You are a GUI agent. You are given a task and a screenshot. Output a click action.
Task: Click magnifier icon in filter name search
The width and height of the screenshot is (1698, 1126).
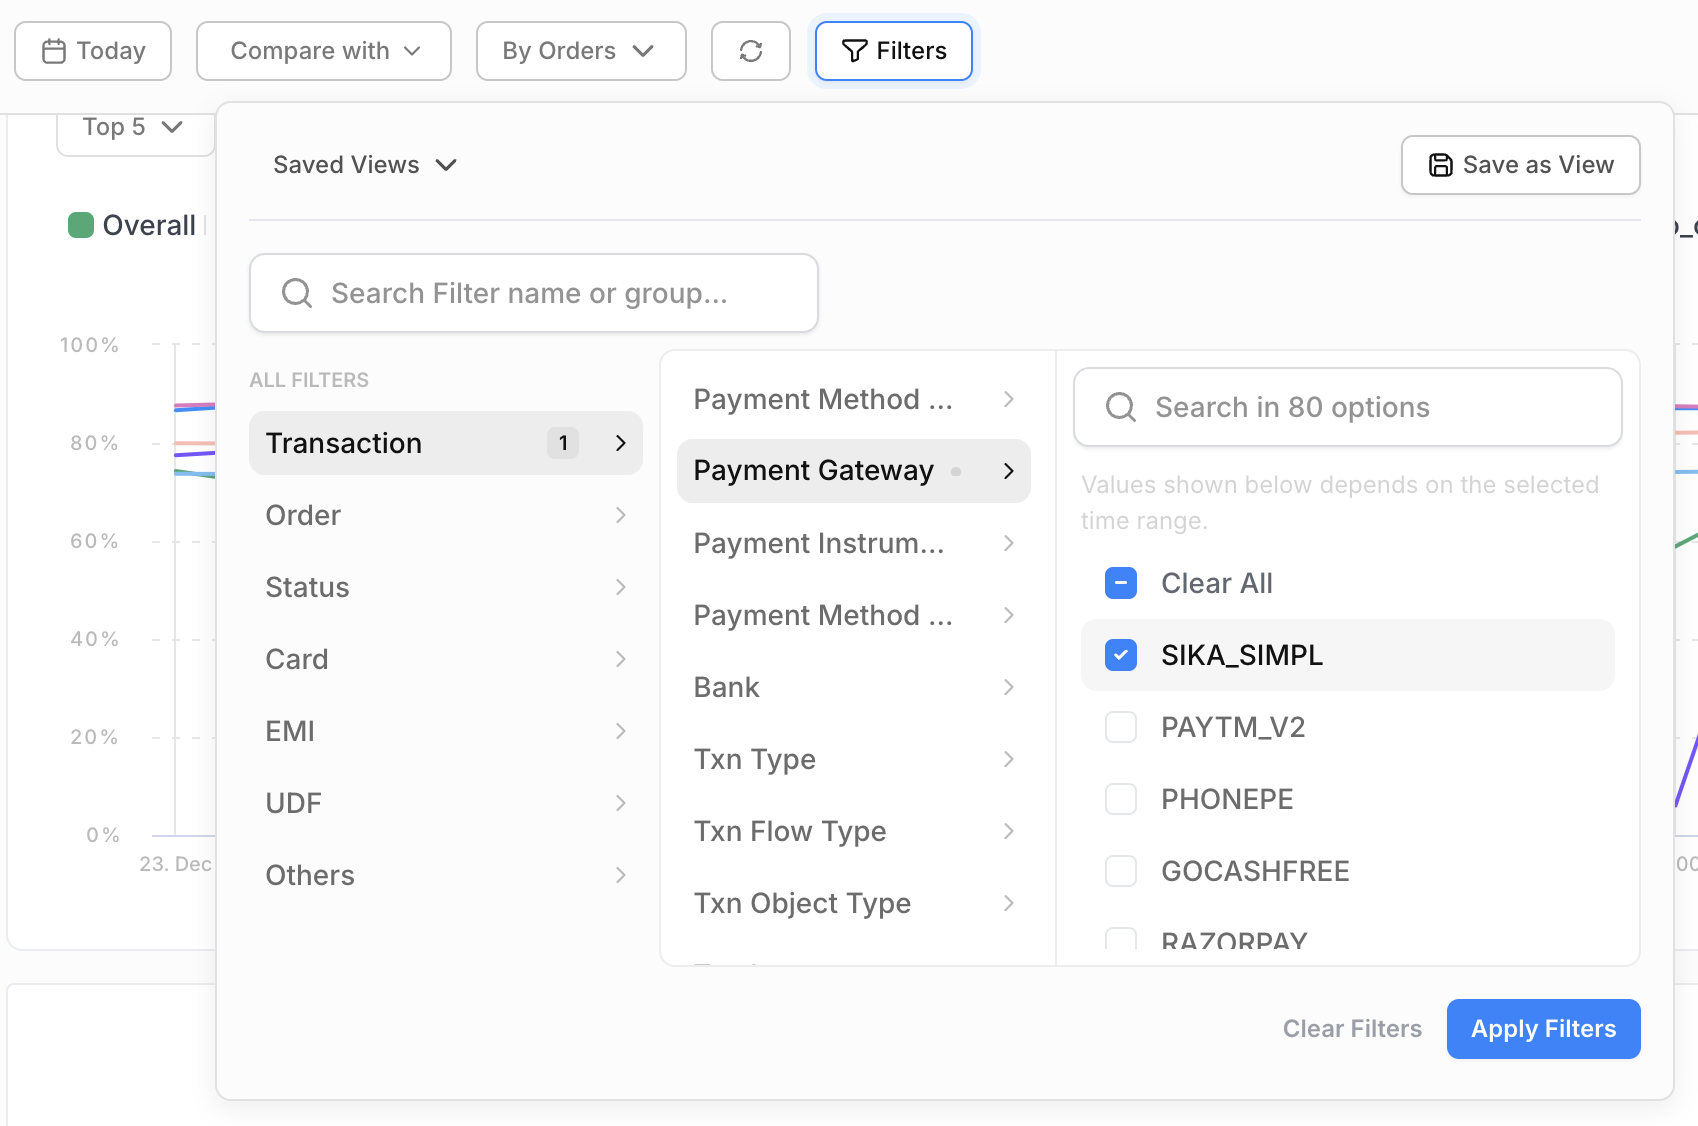pos(297,293)
